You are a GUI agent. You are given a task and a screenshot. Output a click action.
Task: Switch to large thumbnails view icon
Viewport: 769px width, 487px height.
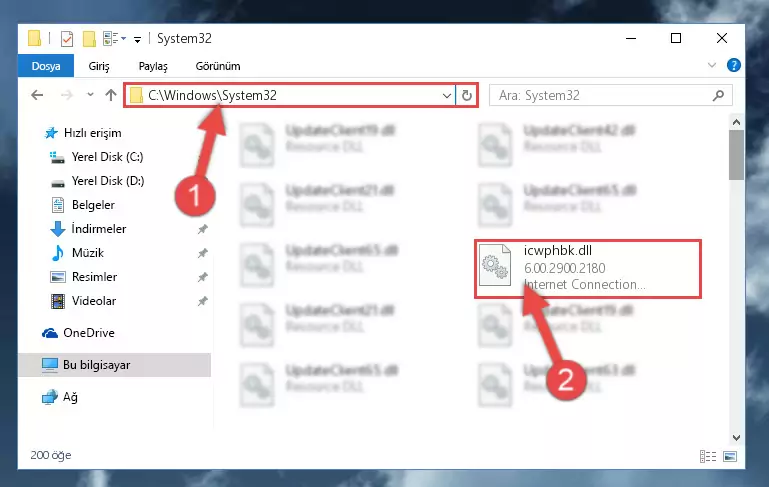(x=730, y=457)
